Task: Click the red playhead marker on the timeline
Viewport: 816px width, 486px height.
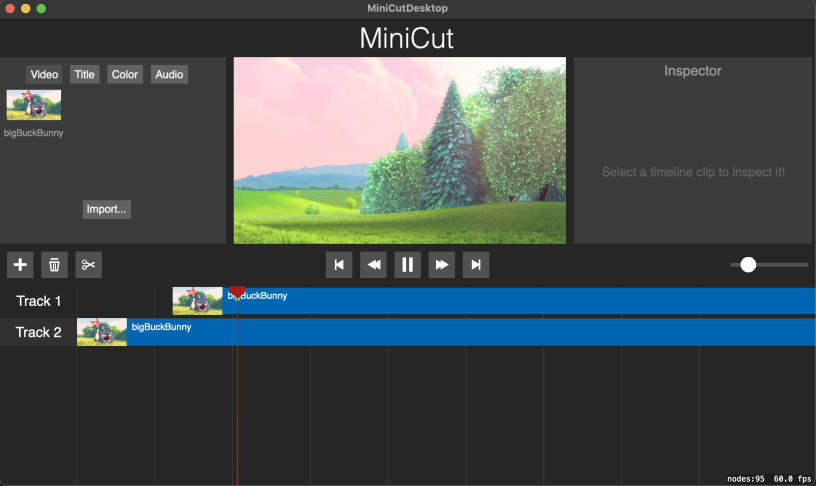Action: coord(237,292)
